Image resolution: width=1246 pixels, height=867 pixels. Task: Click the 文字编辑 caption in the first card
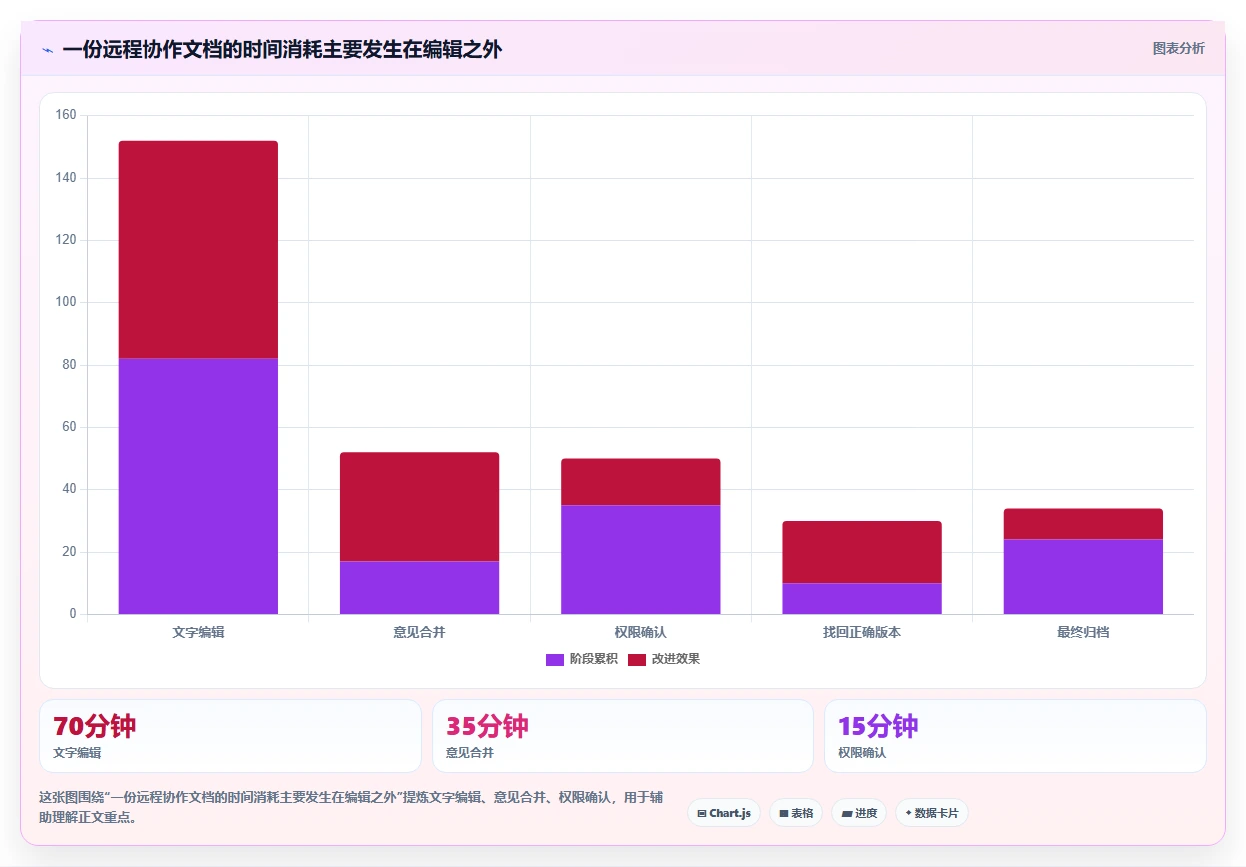tap(77, 753)
